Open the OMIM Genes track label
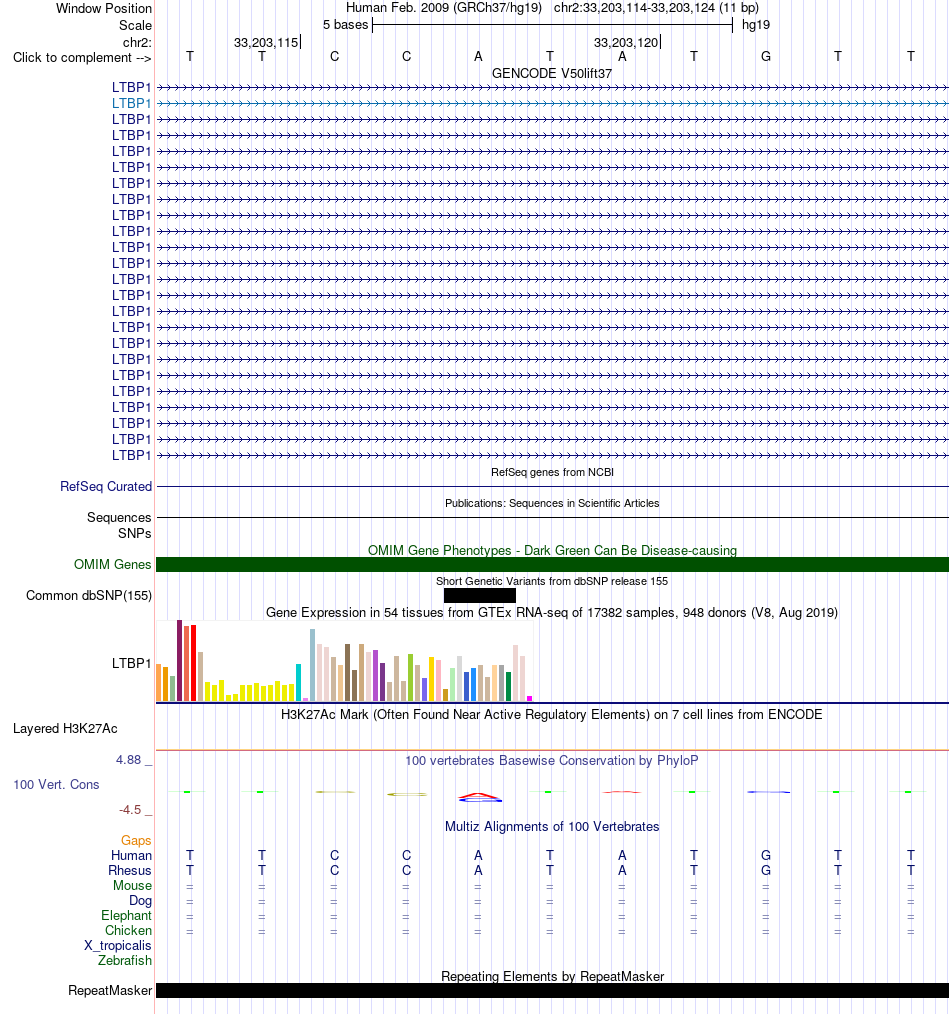Viewport: 950px width, 1014px height. (113, 565)
